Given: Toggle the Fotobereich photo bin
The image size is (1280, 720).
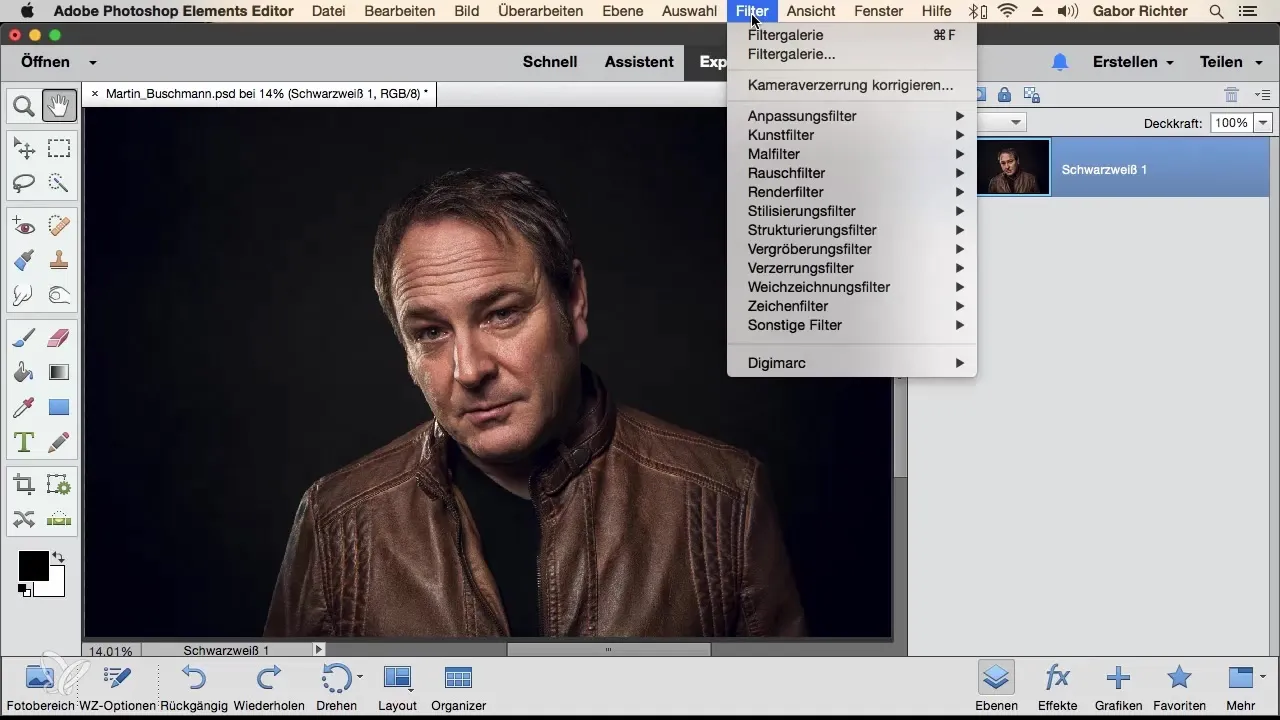Looking at the screenshot, I should click(40, 687).
